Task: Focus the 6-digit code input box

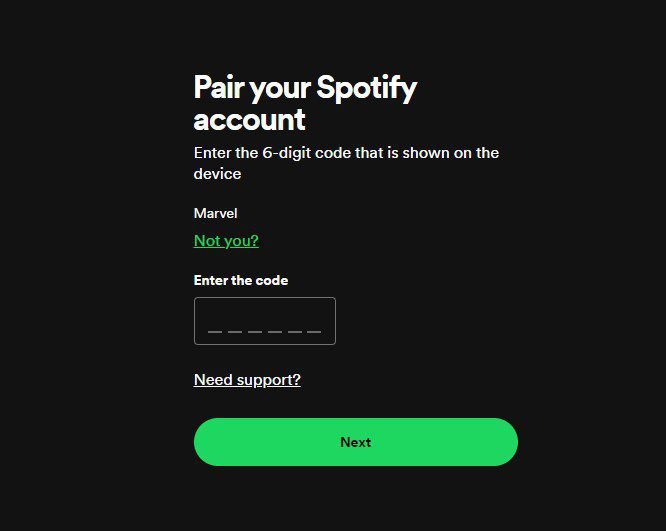Action: (x=264, y=321)
